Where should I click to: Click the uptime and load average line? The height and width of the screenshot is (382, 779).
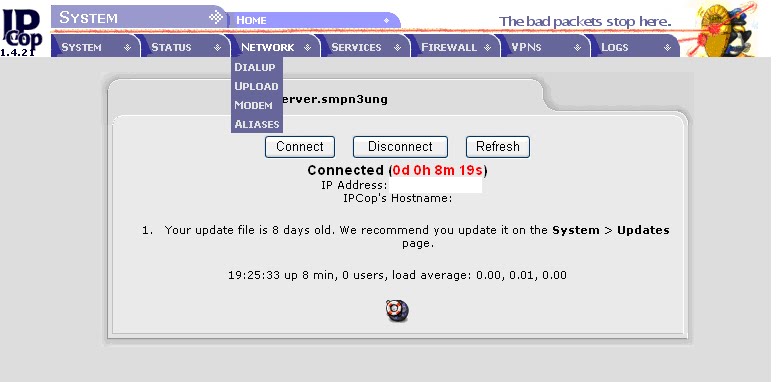[397, 275]
